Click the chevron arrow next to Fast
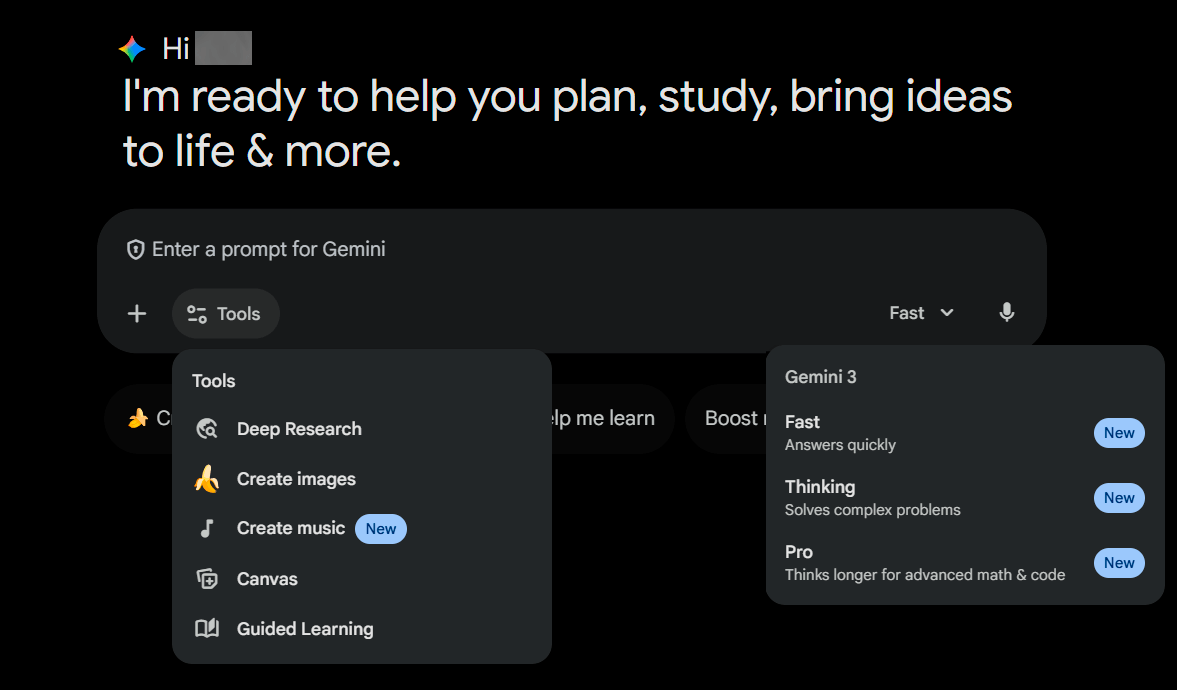This screenshot has width=1177, height=690. click(x=947, y=313)
